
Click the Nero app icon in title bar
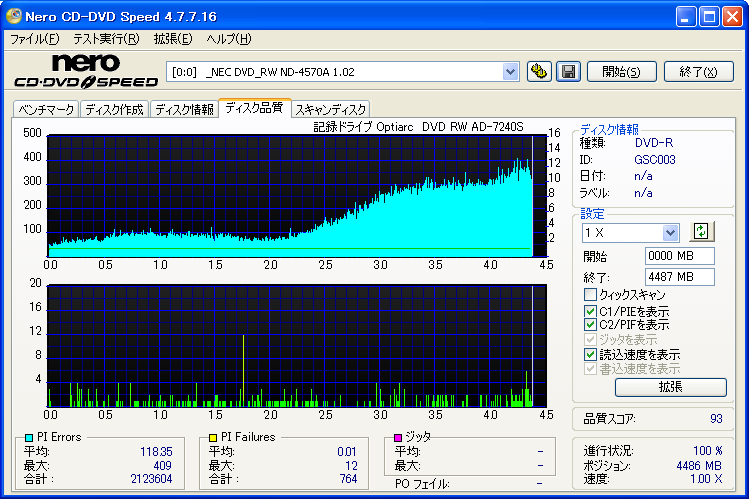[x=13, y=16]
